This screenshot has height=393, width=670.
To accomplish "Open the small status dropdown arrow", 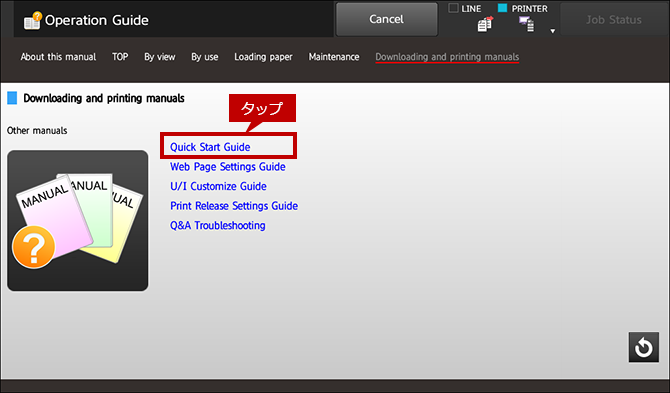I will coord(552,31).
